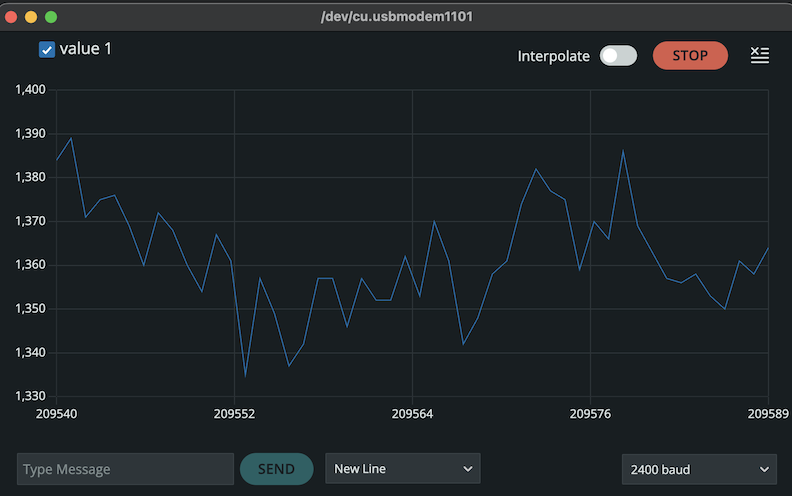Click the SEND button
Image resolution: width=792 pixels, height=496 pixels.
click(276, 469)
